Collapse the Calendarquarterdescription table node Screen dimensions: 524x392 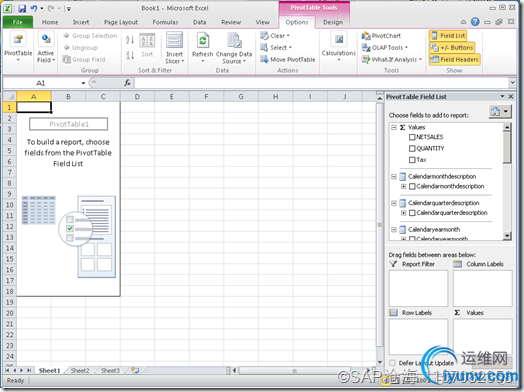point(394,203)
